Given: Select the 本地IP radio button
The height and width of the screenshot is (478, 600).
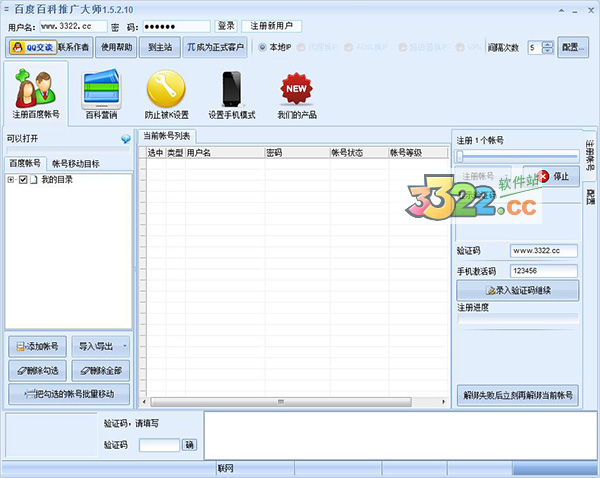Looking at the screenshot, I should click(262, 47).
